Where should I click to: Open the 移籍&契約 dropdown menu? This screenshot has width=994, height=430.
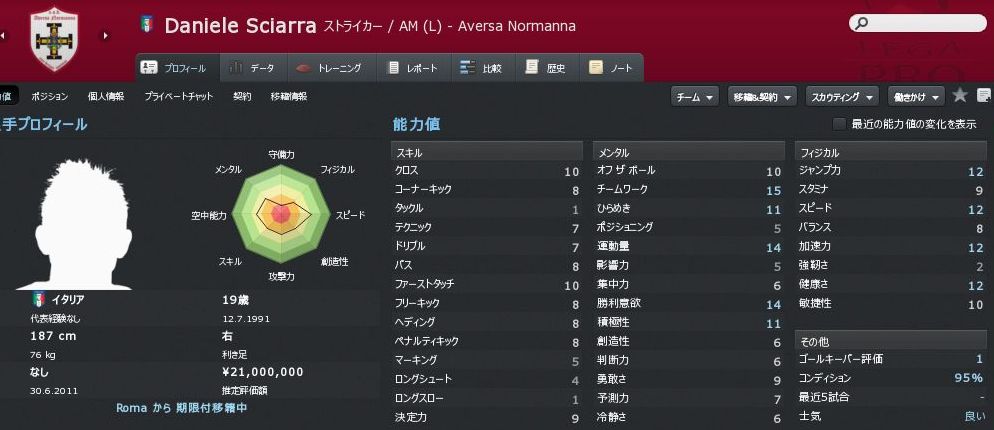762,96
